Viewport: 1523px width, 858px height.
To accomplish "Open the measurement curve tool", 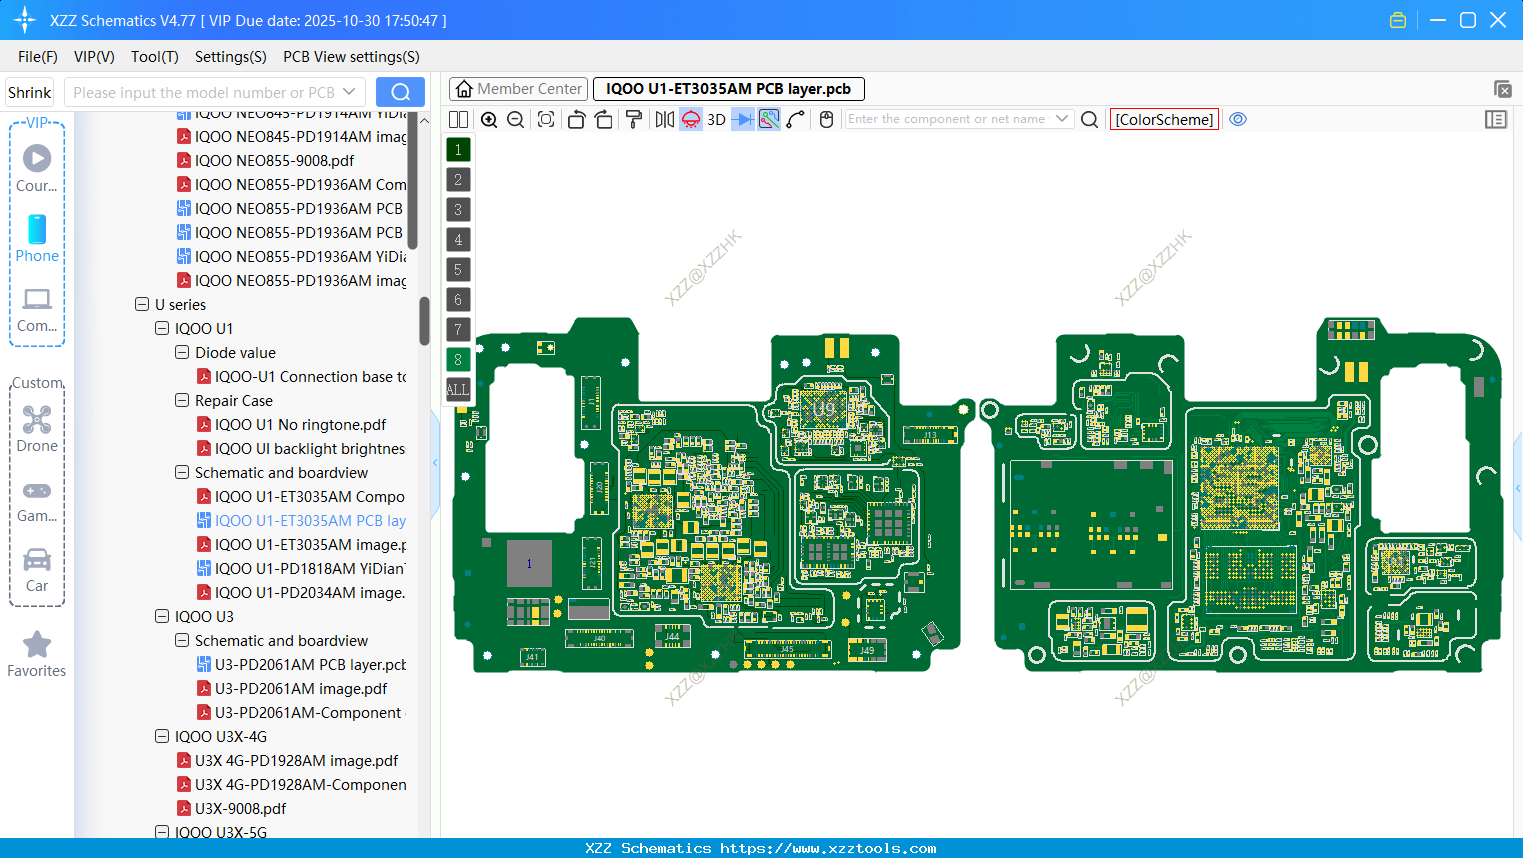I will [x=796, y=119].
